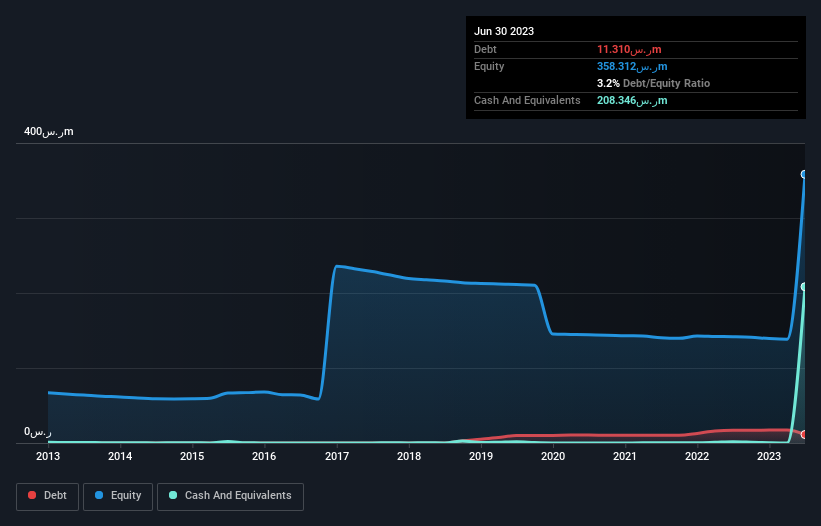This screenshot has height=526, width=821.
Task: Click the Debt value 11.310 in tooltip
Action: 629,49
